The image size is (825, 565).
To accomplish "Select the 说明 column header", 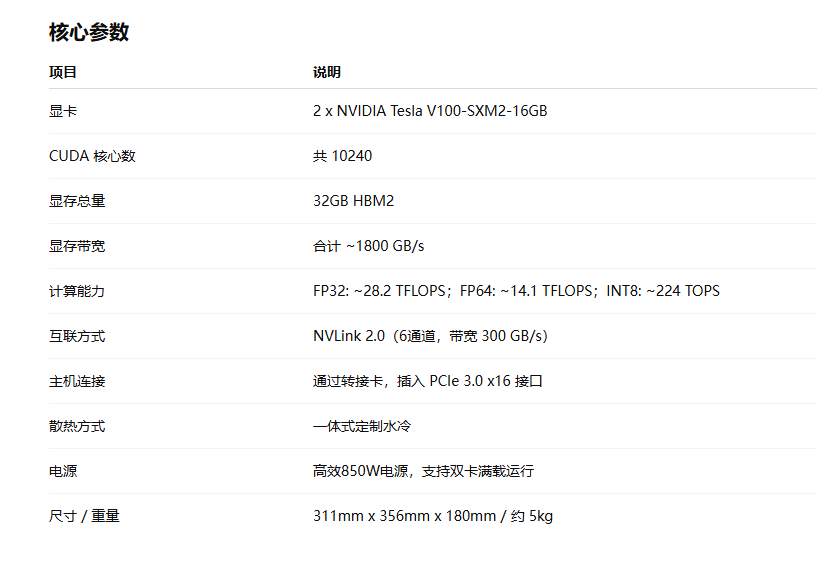I will 327,72.
